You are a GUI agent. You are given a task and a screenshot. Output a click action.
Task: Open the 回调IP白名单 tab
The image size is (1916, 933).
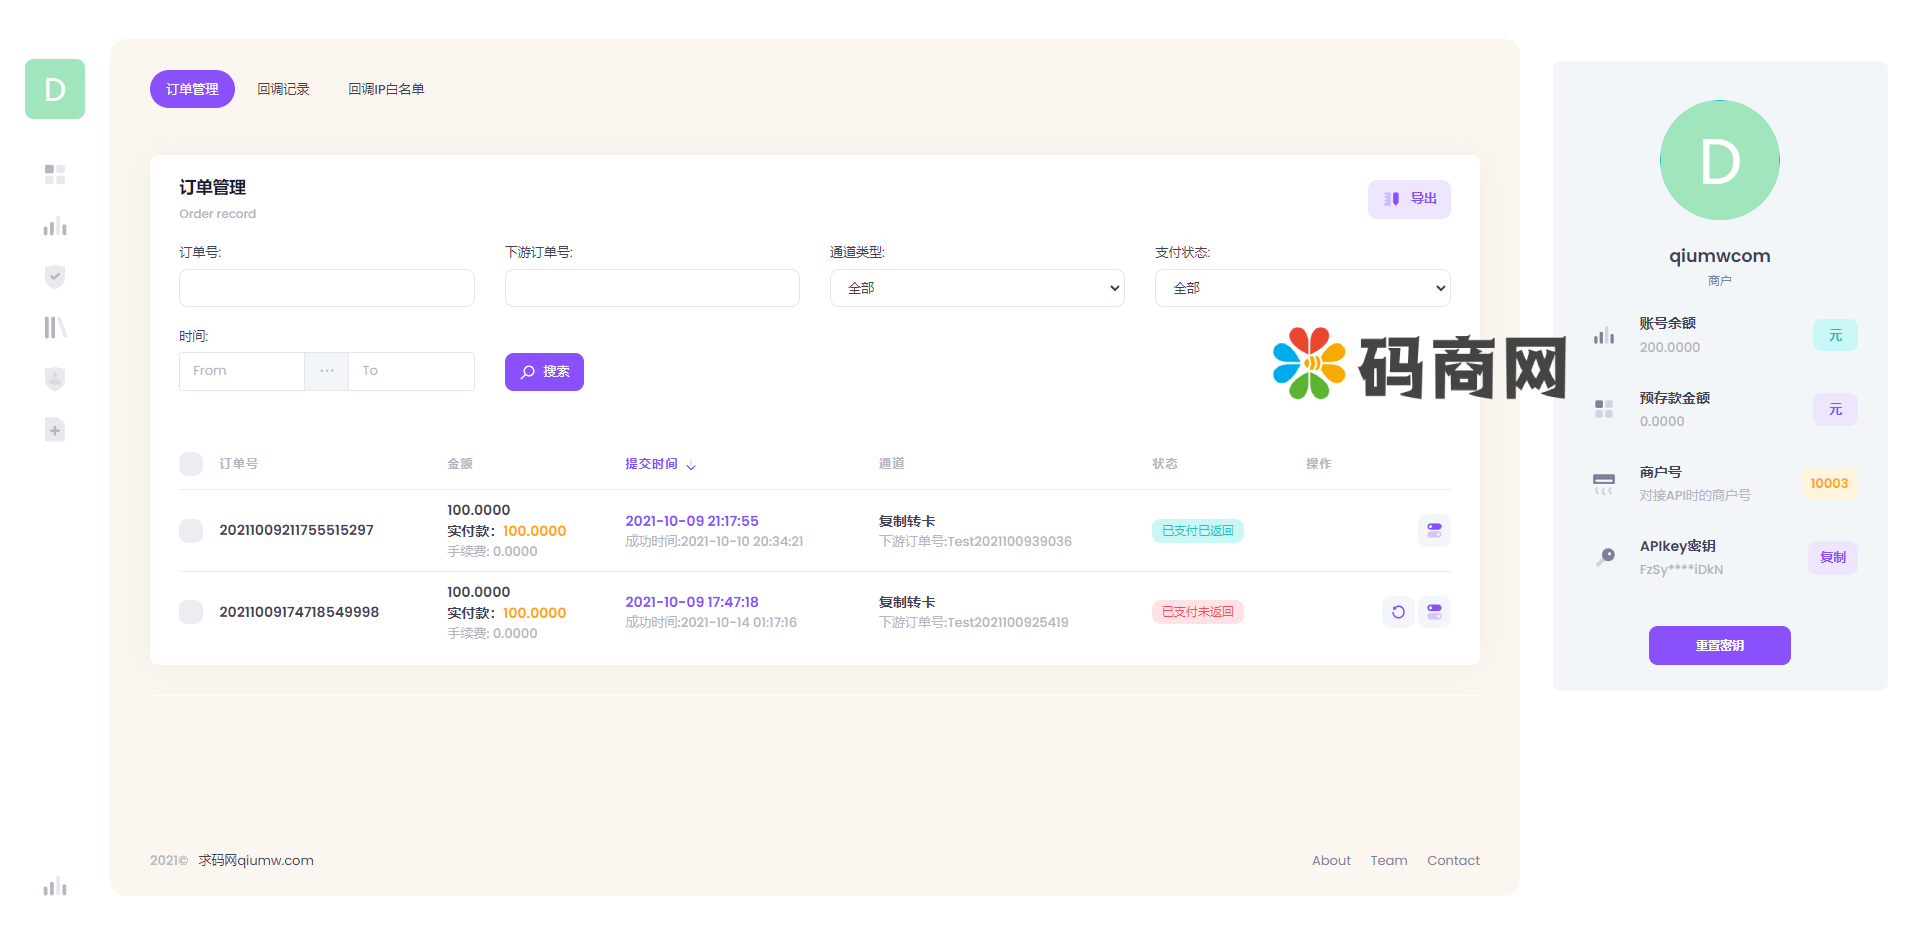click(x=386, y=89)
